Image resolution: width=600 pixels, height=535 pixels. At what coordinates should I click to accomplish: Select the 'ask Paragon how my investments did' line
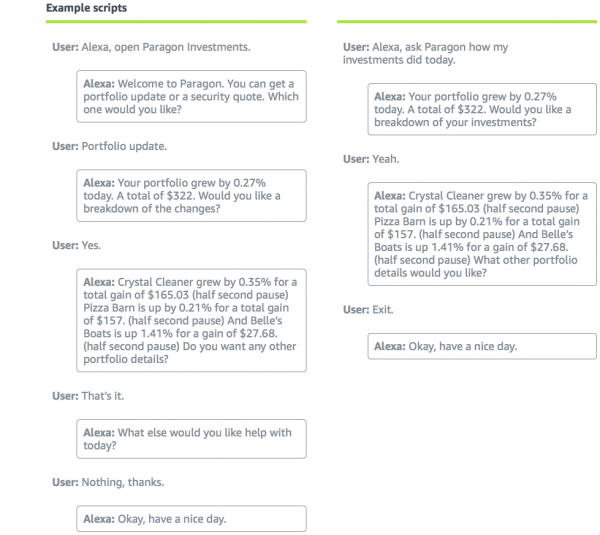point(425,53)
